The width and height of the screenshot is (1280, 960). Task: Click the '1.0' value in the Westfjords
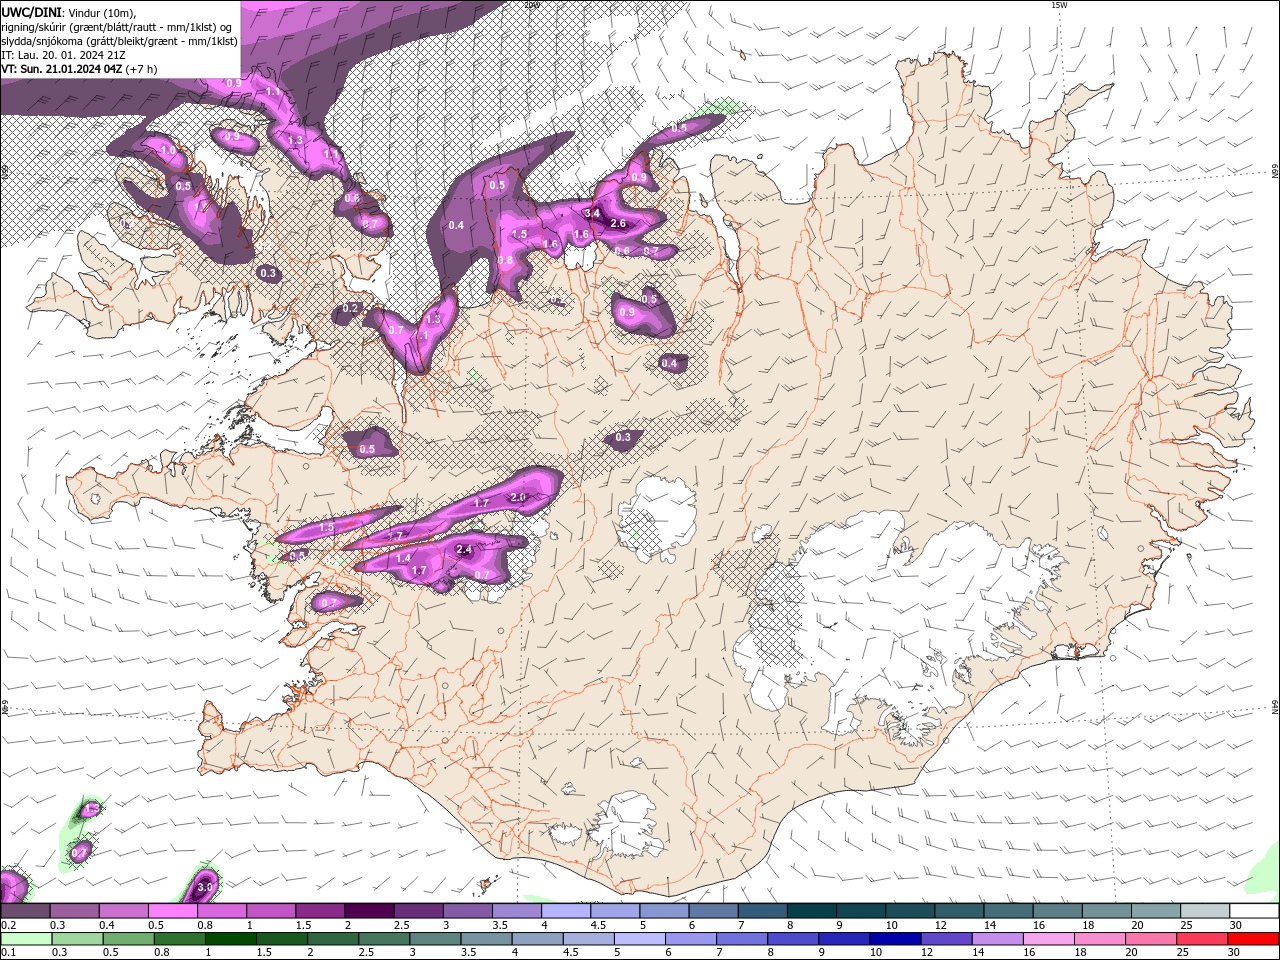tap(167, 150)
